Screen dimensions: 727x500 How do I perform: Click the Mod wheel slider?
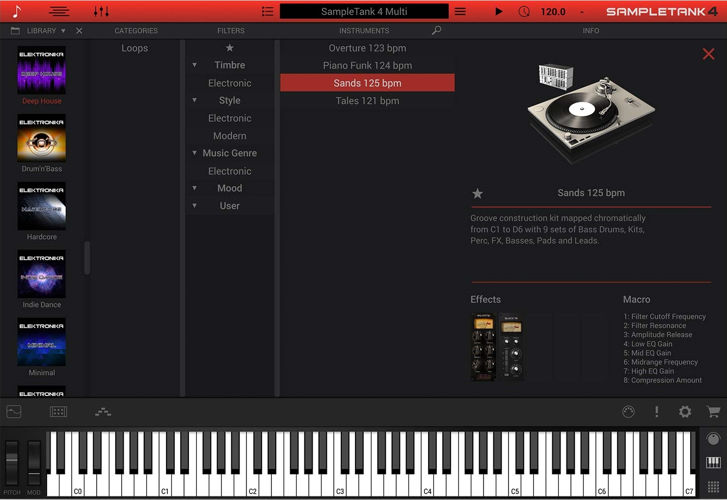(x=34, y=464)
